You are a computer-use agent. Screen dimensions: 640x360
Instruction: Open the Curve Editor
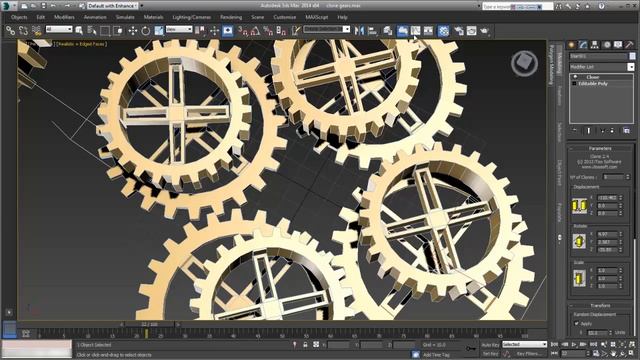coord(416,31)
